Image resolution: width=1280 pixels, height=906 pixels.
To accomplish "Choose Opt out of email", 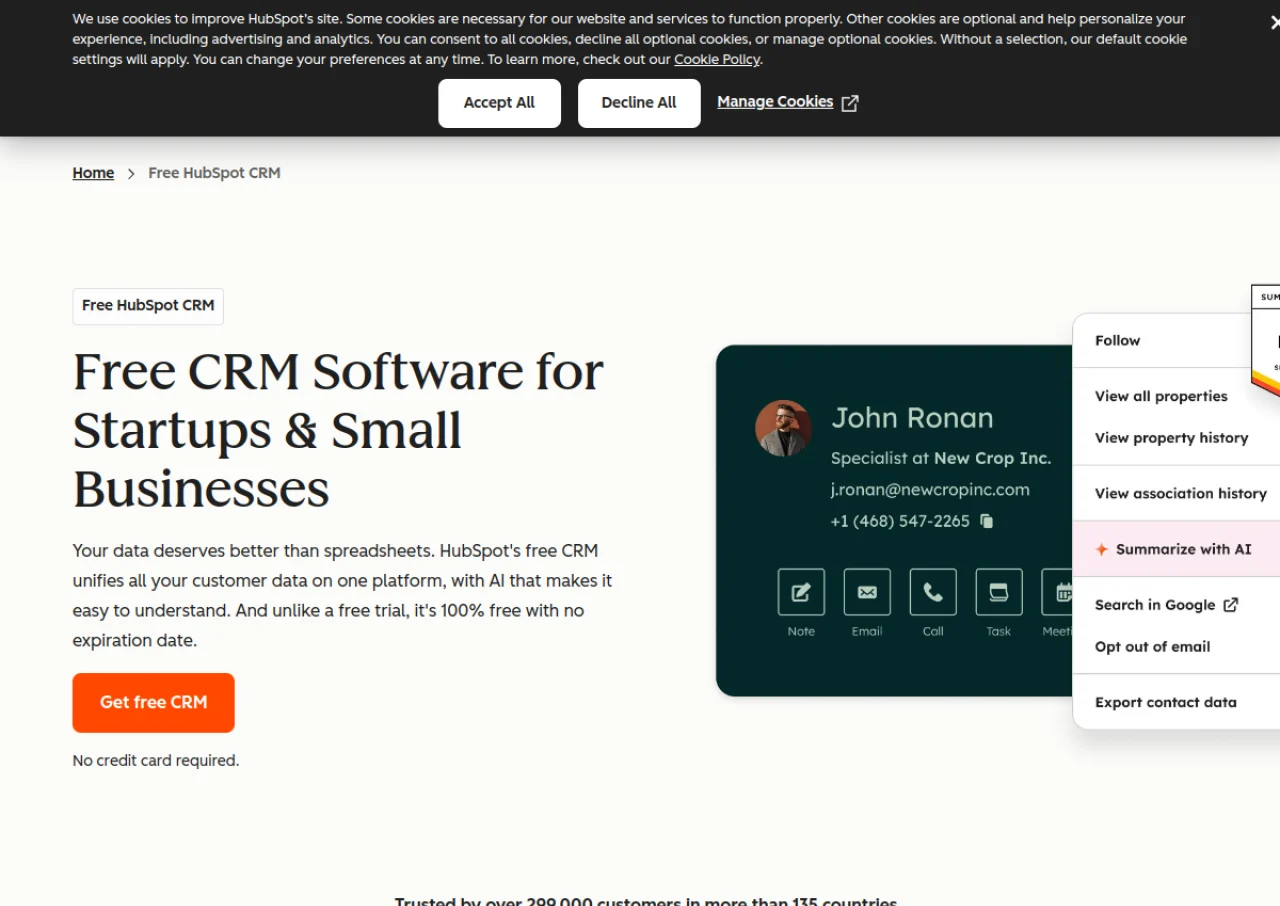I will pos(1152,647).
